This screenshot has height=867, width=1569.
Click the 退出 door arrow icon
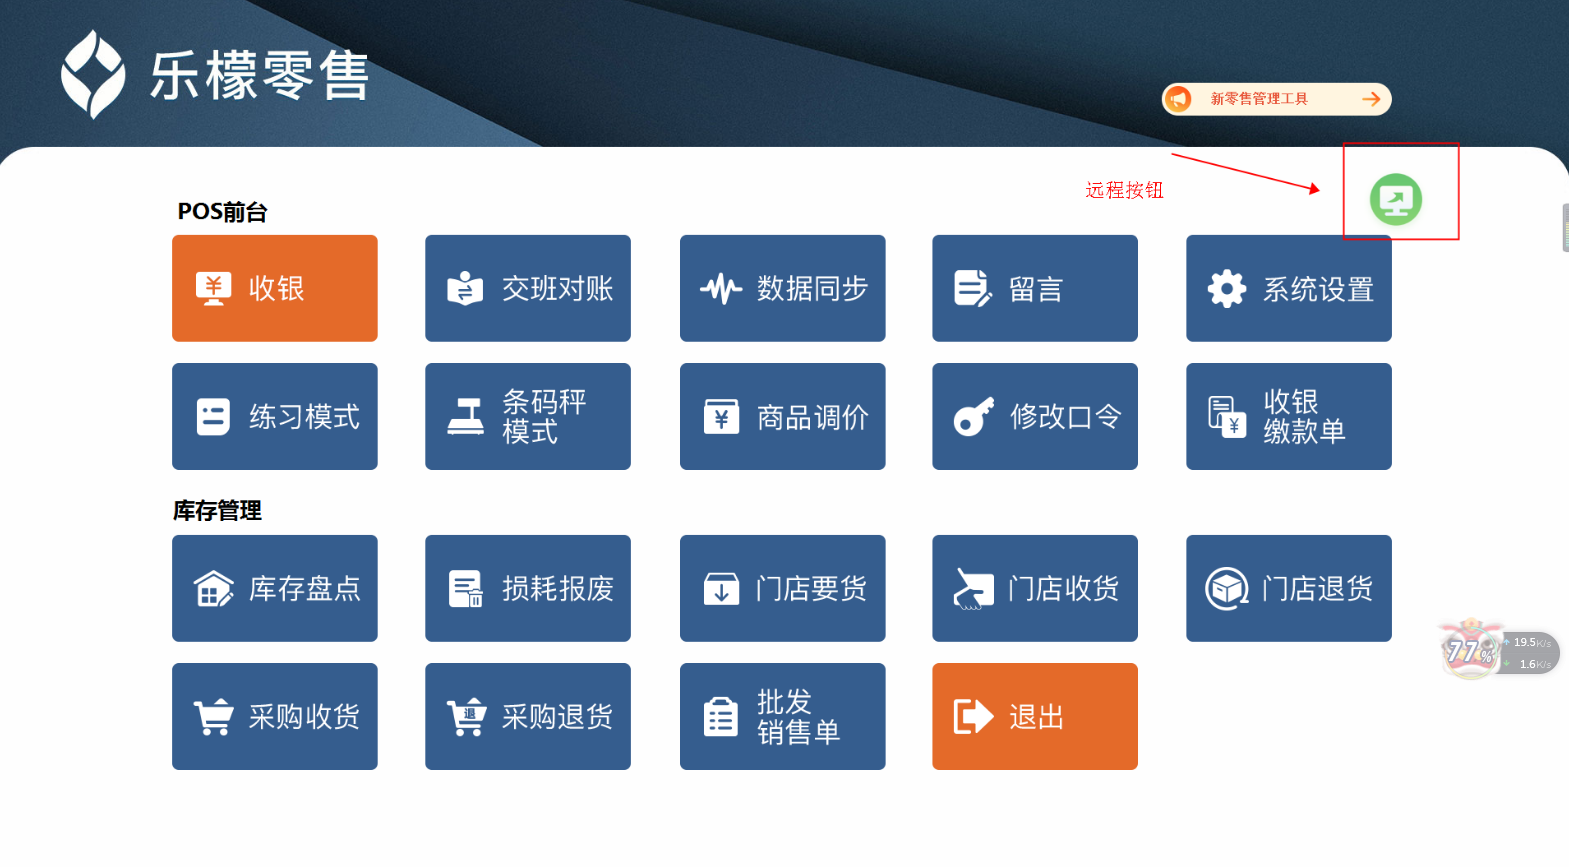973,717
